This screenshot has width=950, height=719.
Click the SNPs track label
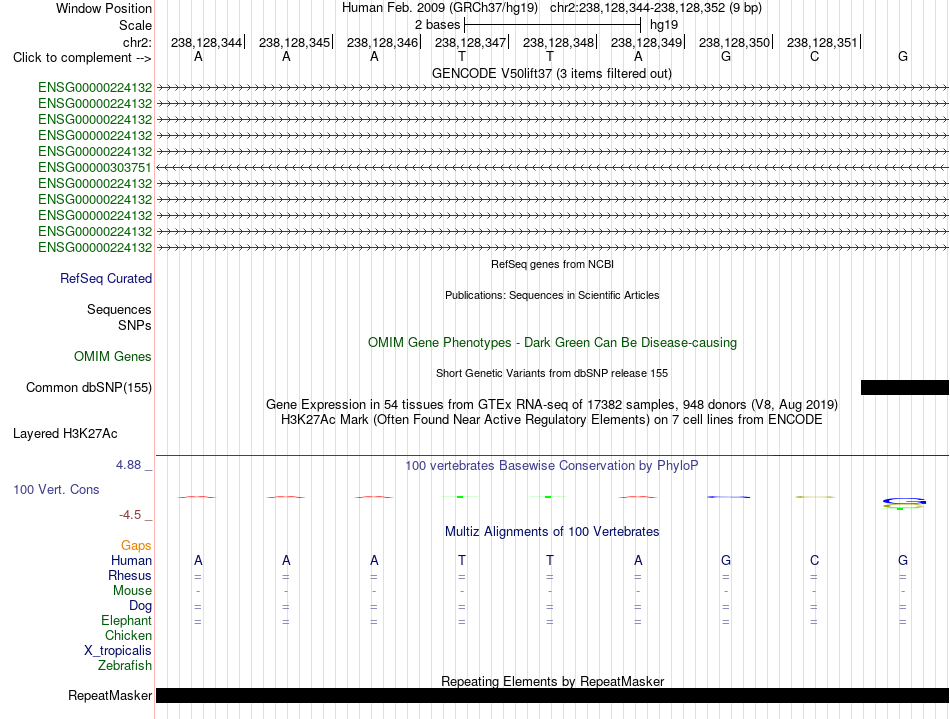[135, 325]
